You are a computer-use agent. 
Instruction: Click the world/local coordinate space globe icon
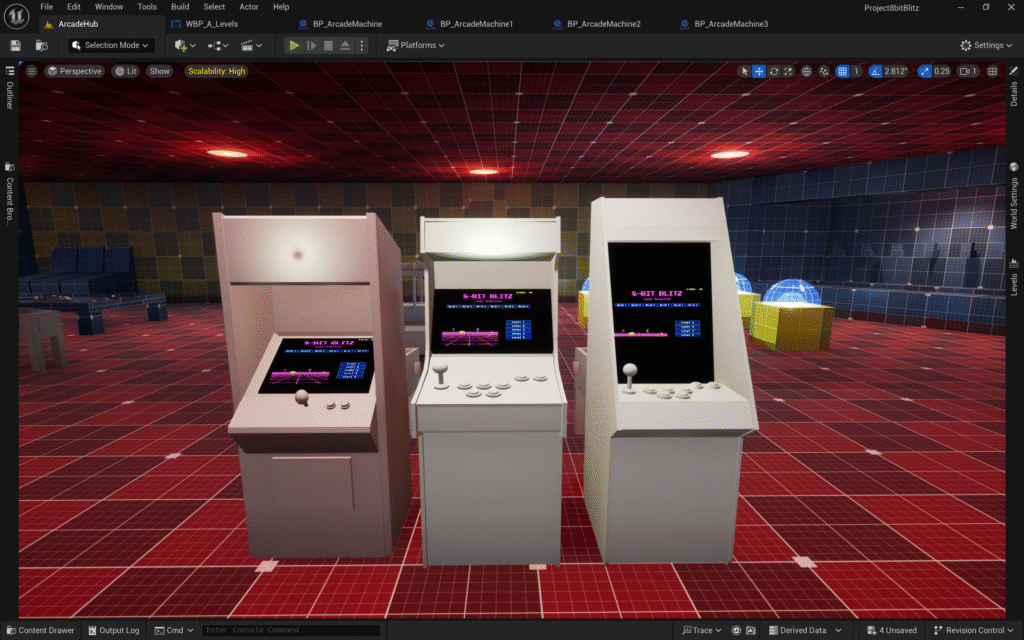pos(807,71)
